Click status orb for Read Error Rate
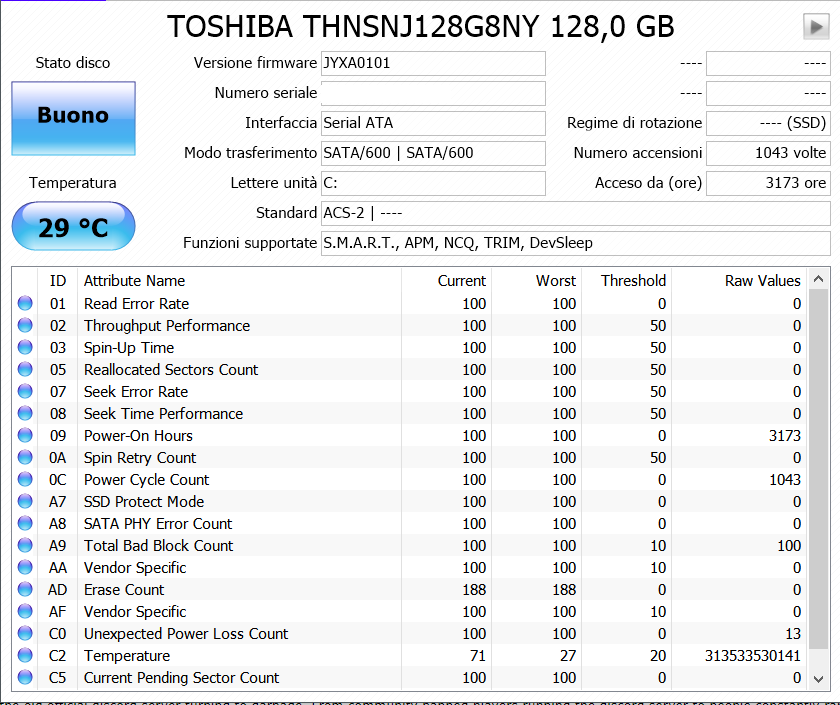 point(25,303)
